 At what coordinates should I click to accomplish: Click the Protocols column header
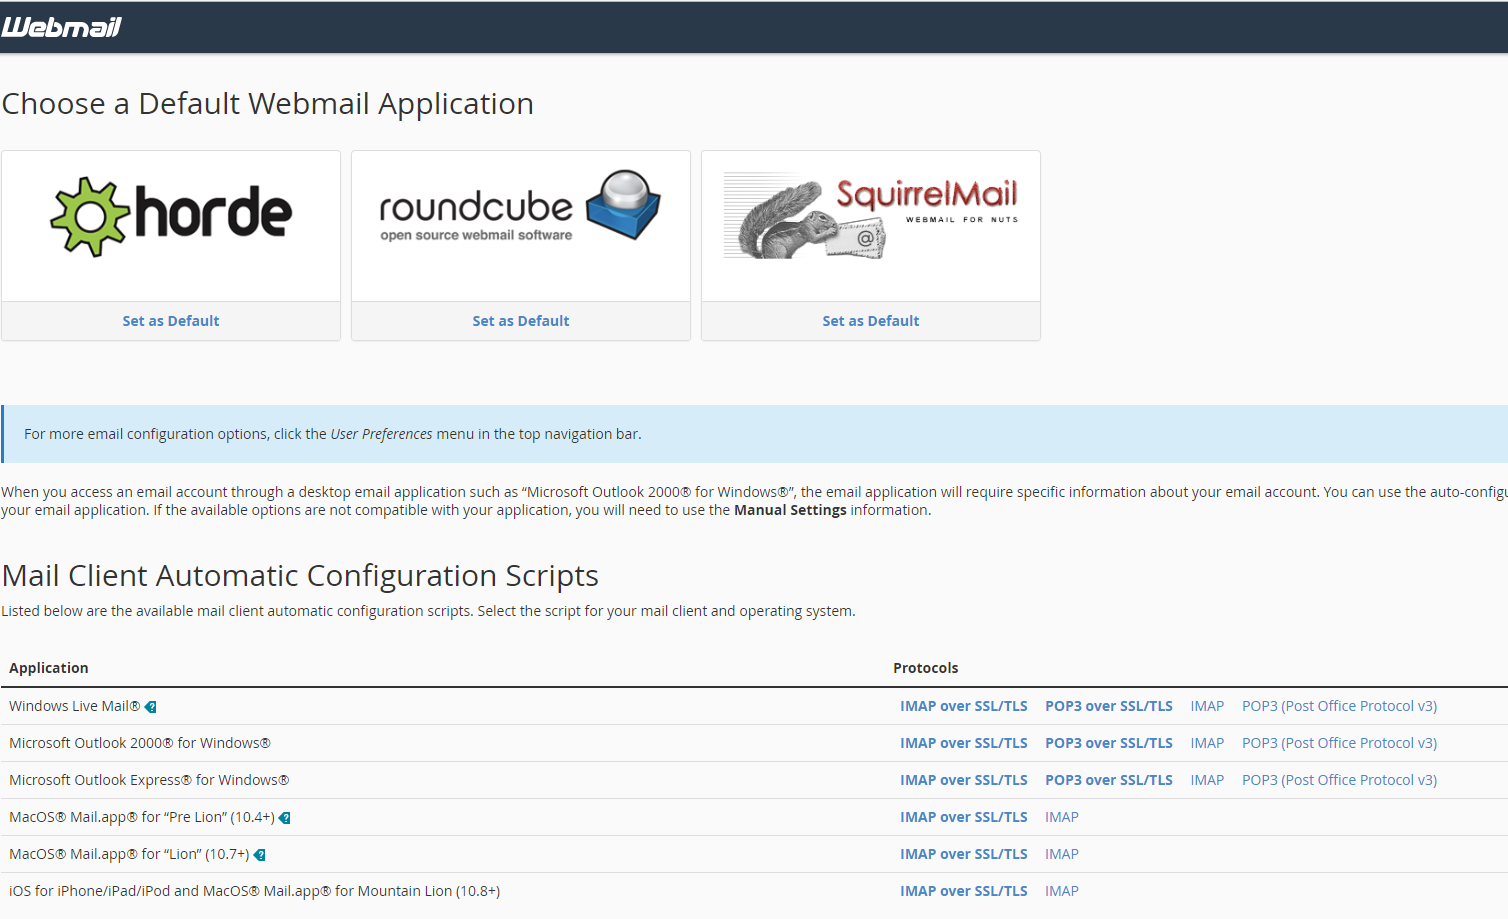pos(926,668)
